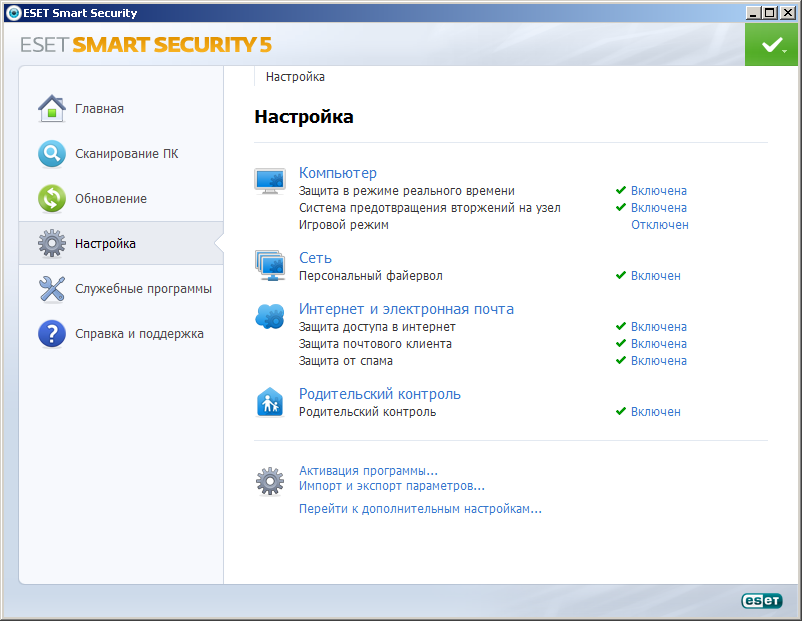This screenshot has width=802, height=621.
Task: Click the Защита доступа в интернет label
Action: click(x=377, y=327)
